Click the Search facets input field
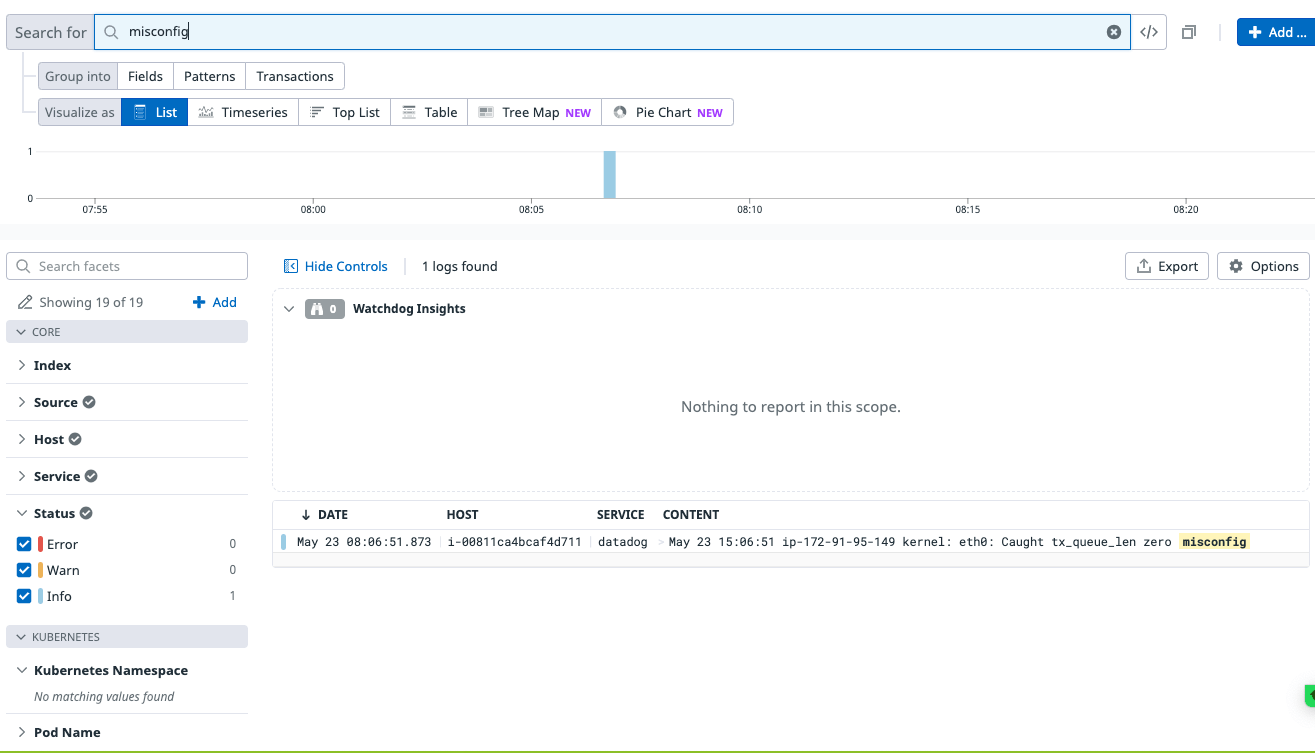1315x753 pixels. point(127,266)
